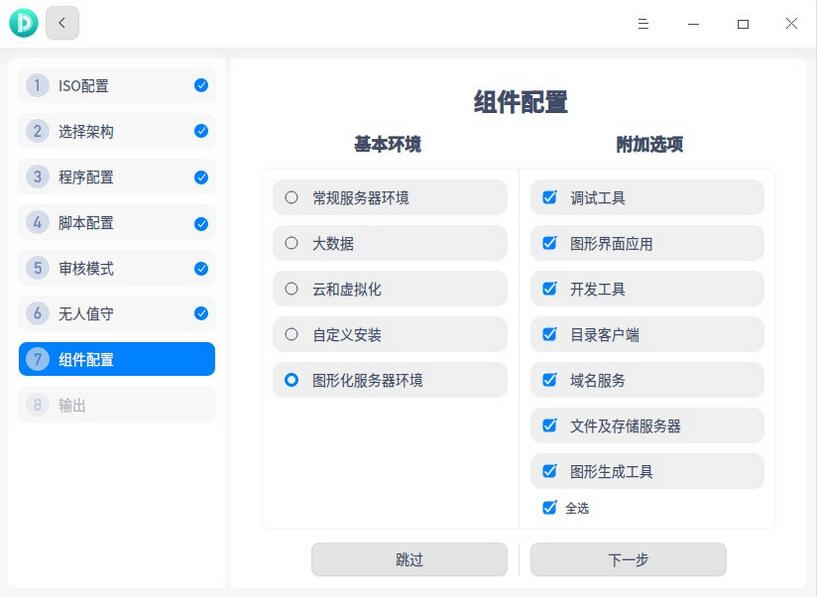Image resolution: width=817 pixels, height=597 pixels.
Task: Uncheck the 调试工具 checkbox
Action: [x=548, y=197]
